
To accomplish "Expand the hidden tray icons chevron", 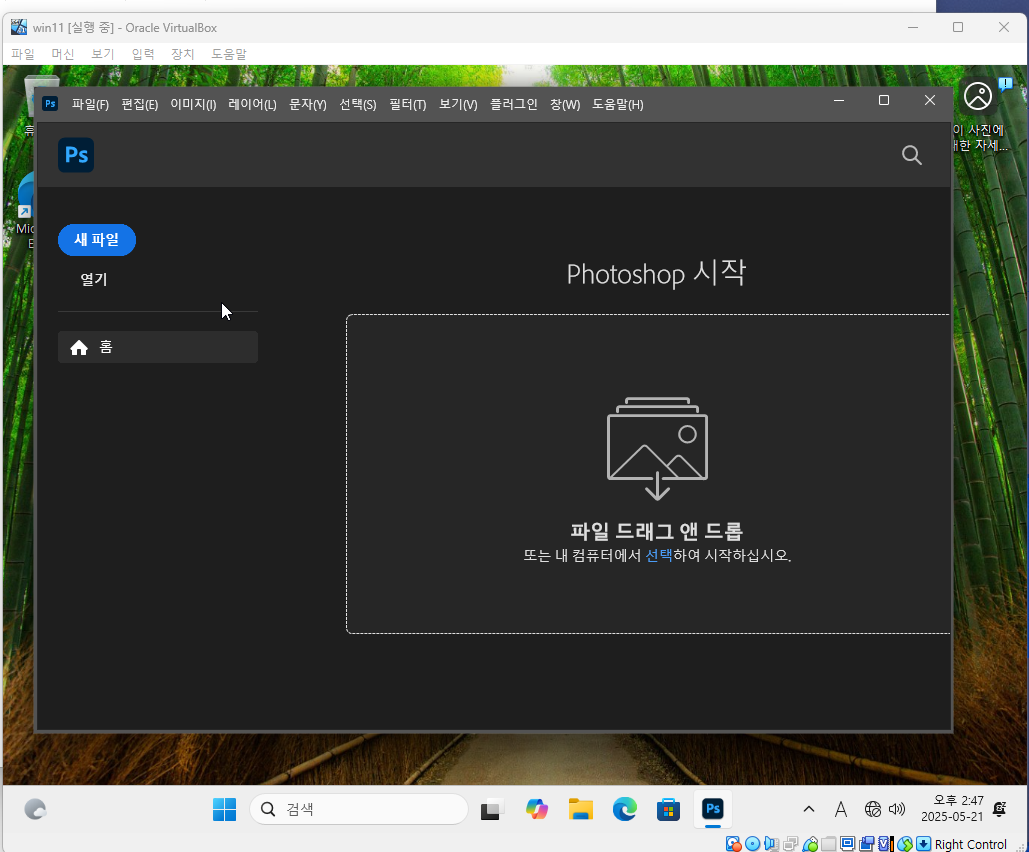I will (809, 809).
